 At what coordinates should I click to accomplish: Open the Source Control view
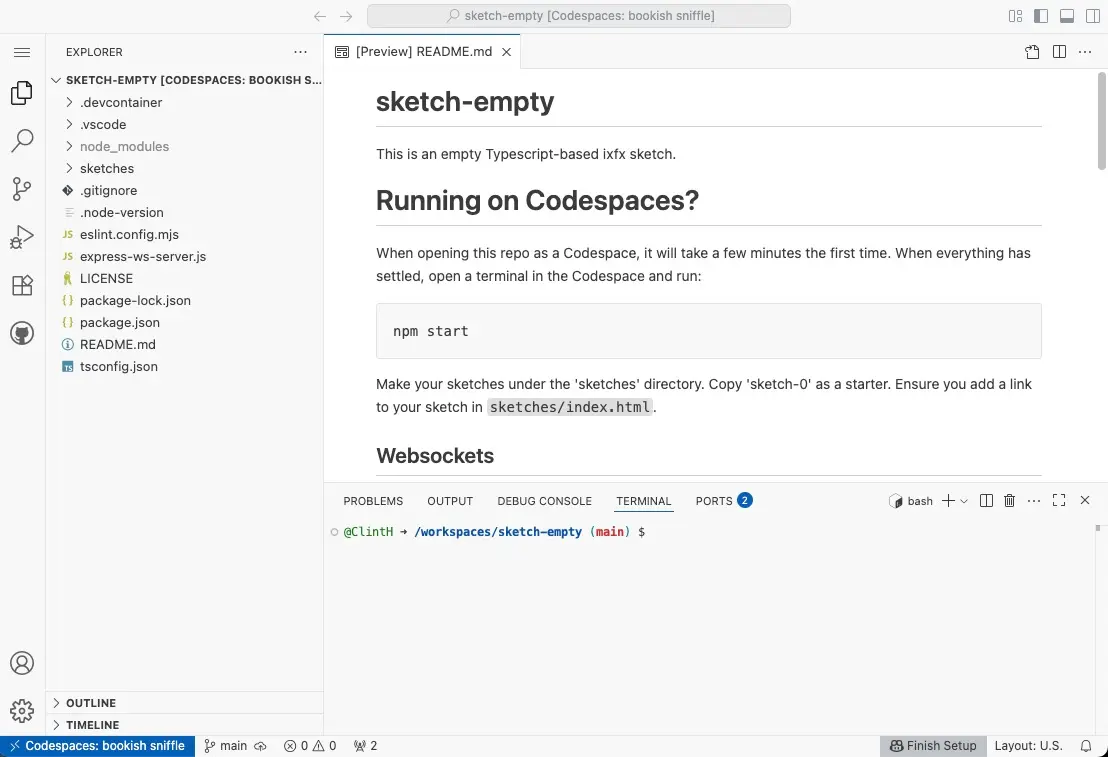pos(22,188)
